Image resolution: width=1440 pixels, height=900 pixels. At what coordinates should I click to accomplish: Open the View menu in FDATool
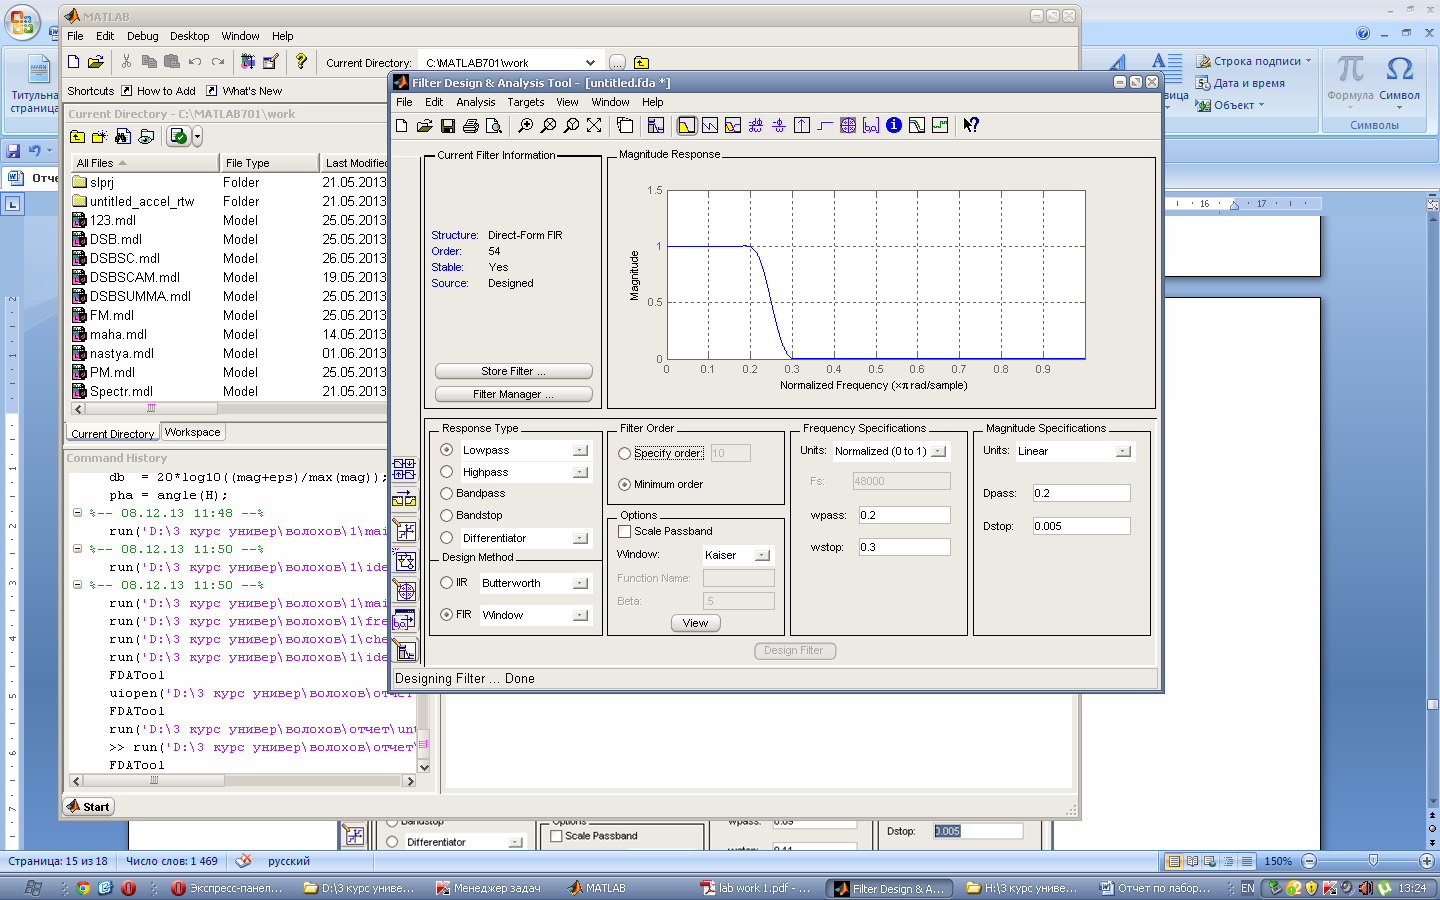[567, 102]
